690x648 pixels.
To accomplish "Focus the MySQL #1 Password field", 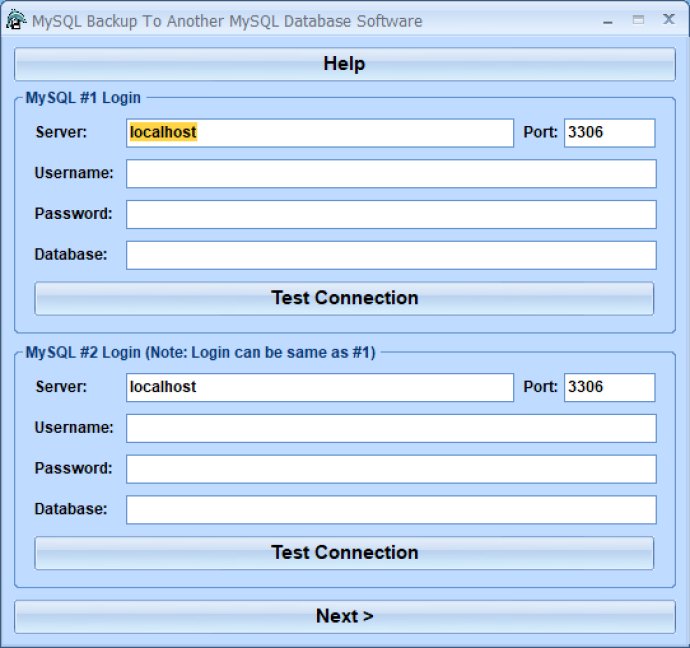I will click(391, 214).
